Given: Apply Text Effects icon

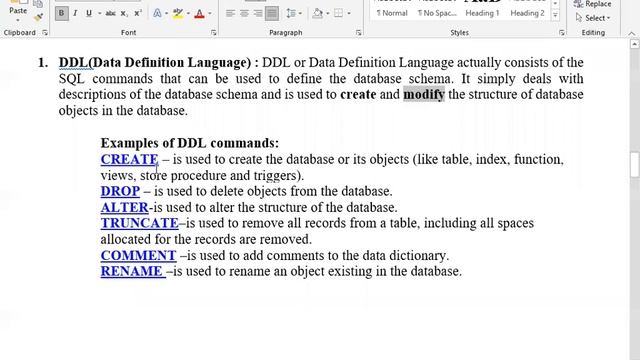Looking at the screenshot, I should [x=157, y=13].
